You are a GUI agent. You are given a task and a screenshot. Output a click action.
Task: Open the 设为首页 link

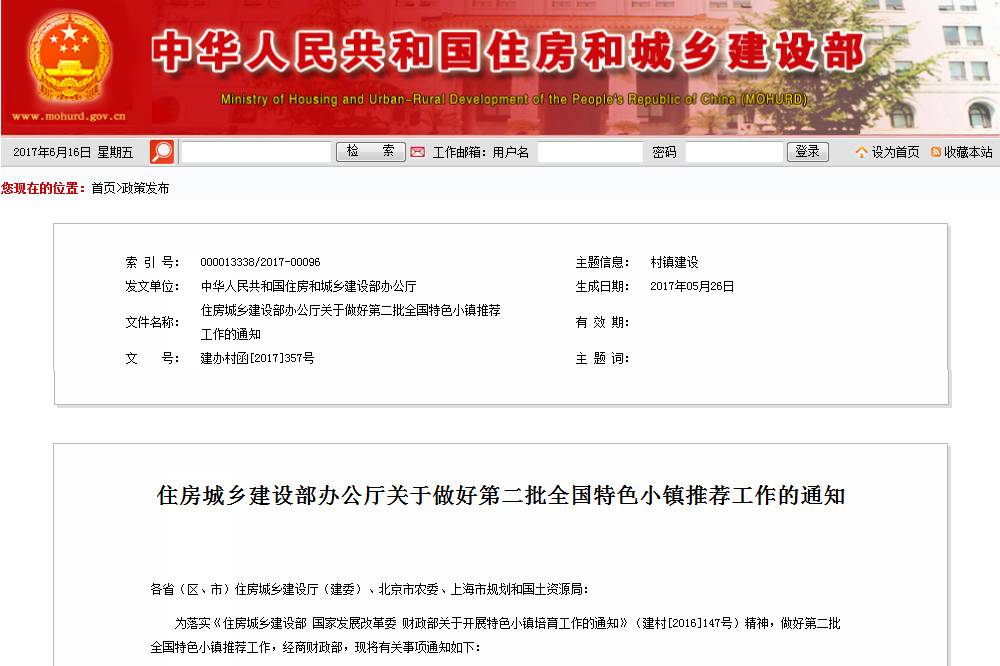point(895,152)
